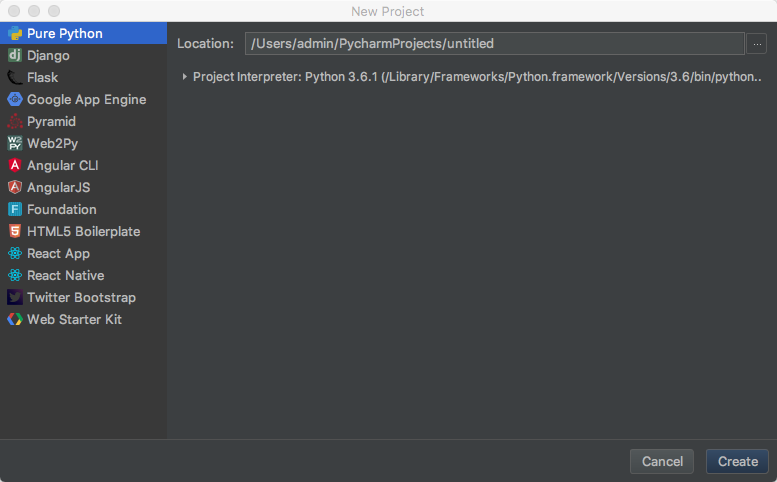Click the Pyramid red icon
The image size is (777, 482).
15,121
